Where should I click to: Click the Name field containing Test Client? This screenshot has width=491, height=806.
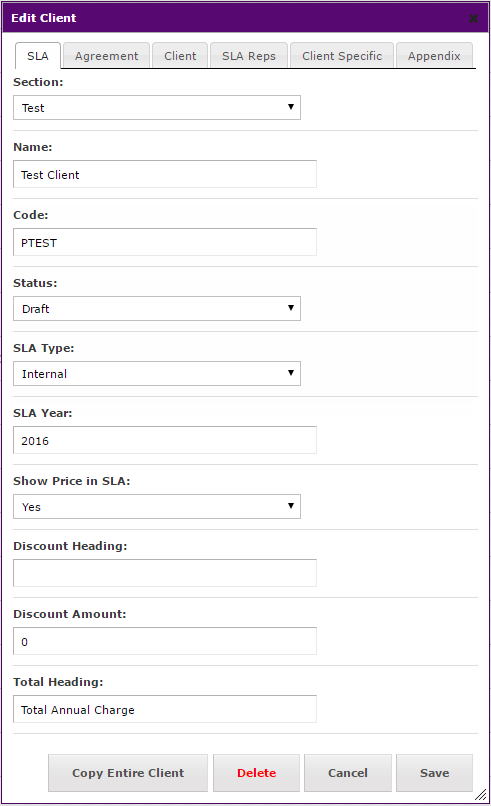pos(165,174)
